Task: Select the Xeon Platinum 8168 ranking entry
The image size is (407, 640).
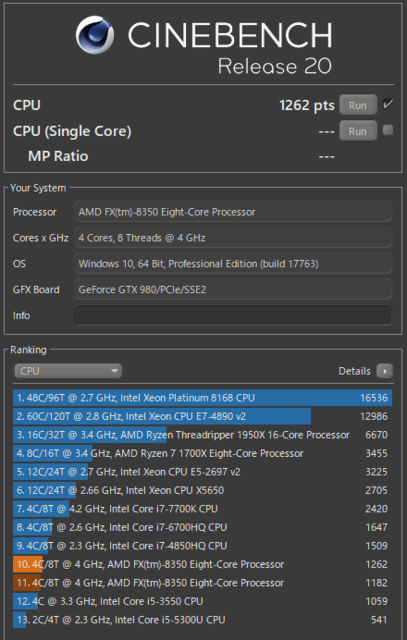Action: tap(202, 398)
